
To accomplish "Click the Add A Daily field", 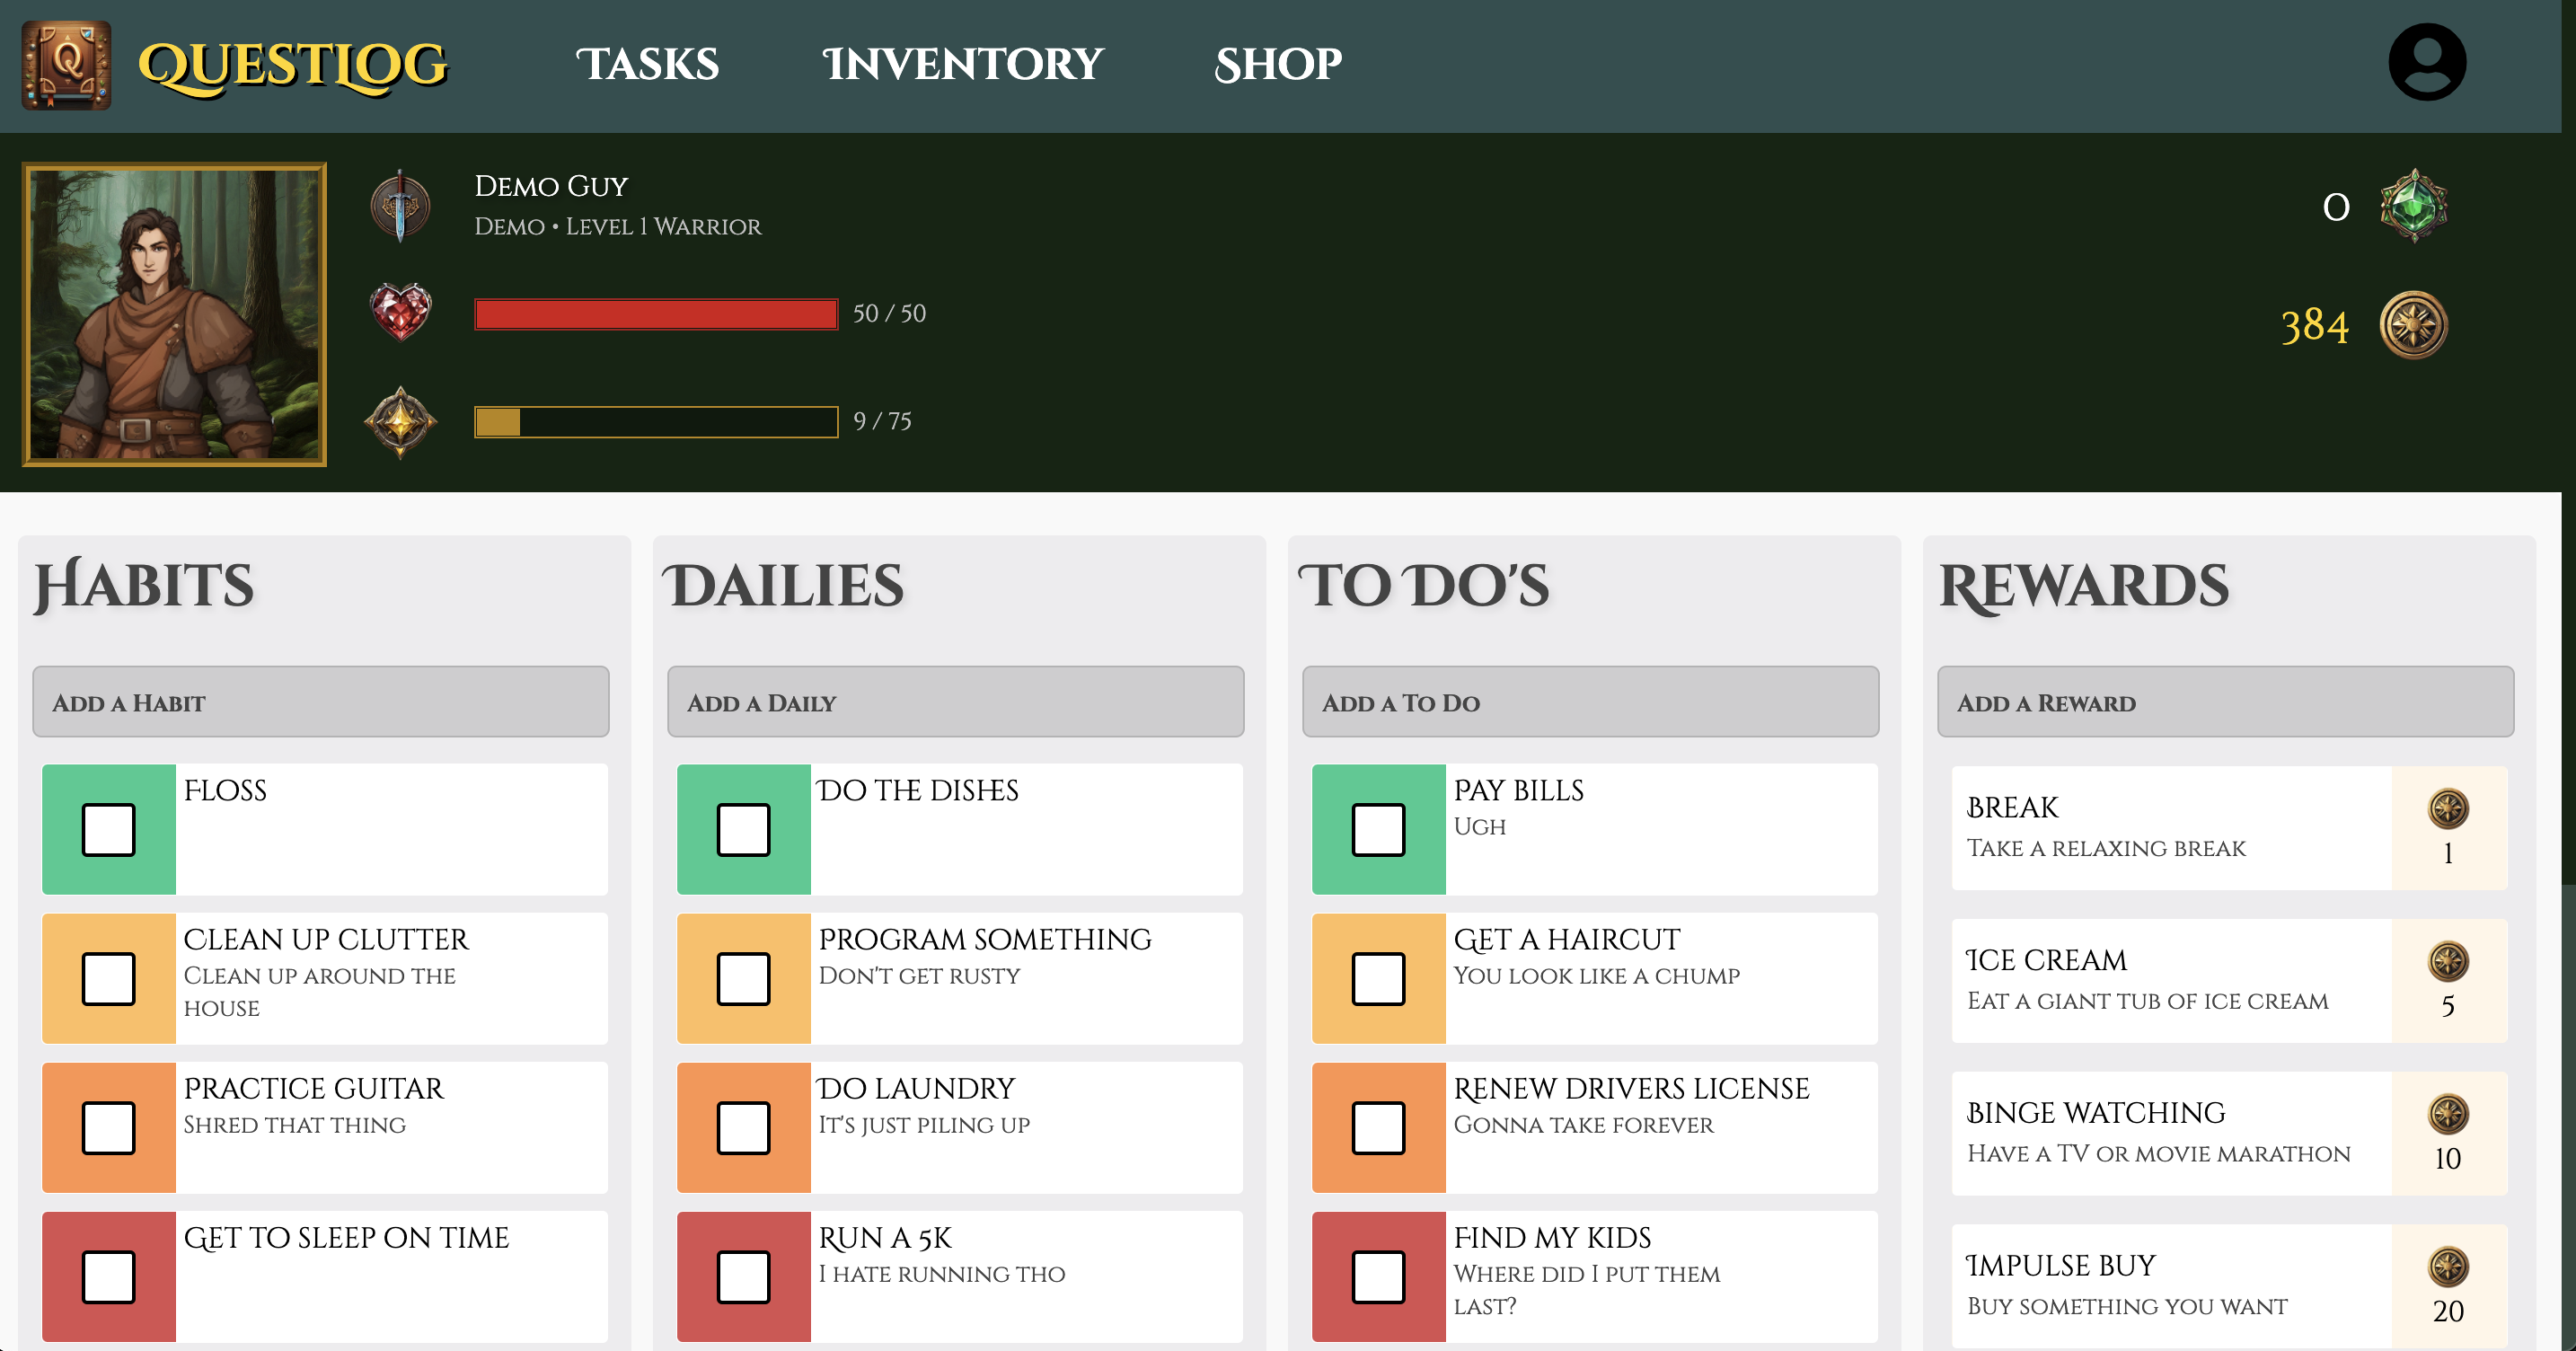I will [956, 702].
